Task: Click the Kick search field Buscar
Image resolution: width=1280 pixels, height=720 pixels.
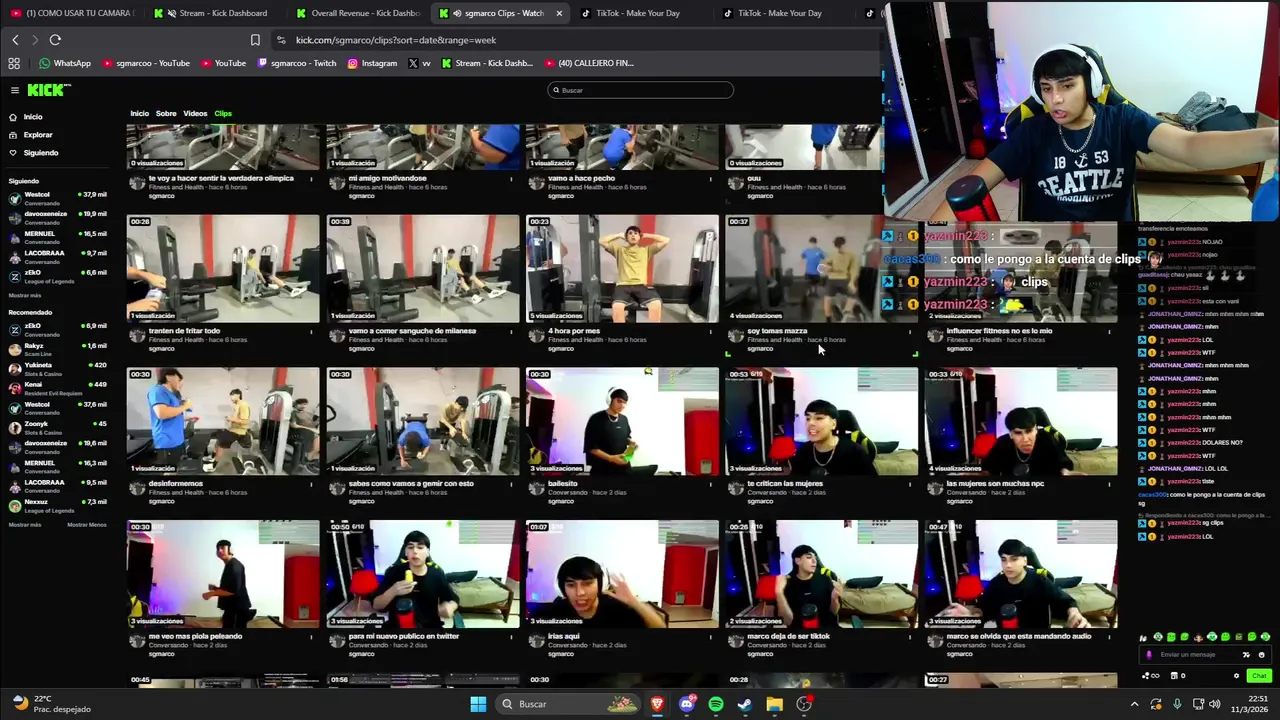Action: (x=640, y=90)
